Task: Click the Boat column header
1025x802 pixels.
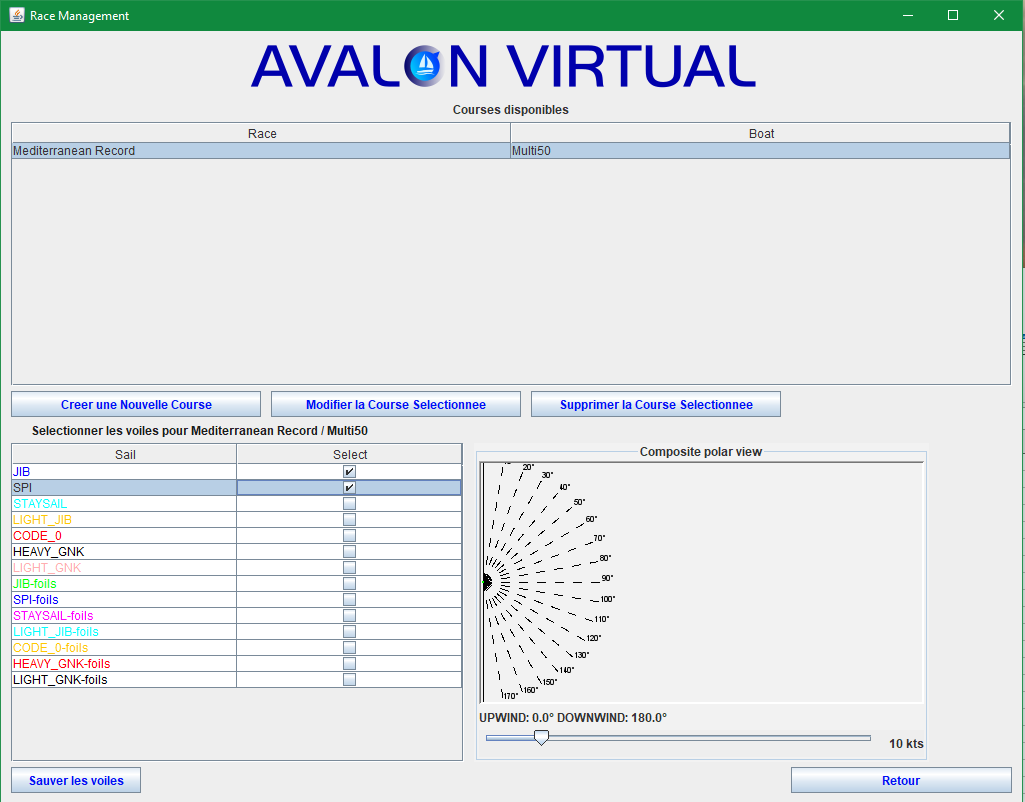Action: click(x=761, y=133)
